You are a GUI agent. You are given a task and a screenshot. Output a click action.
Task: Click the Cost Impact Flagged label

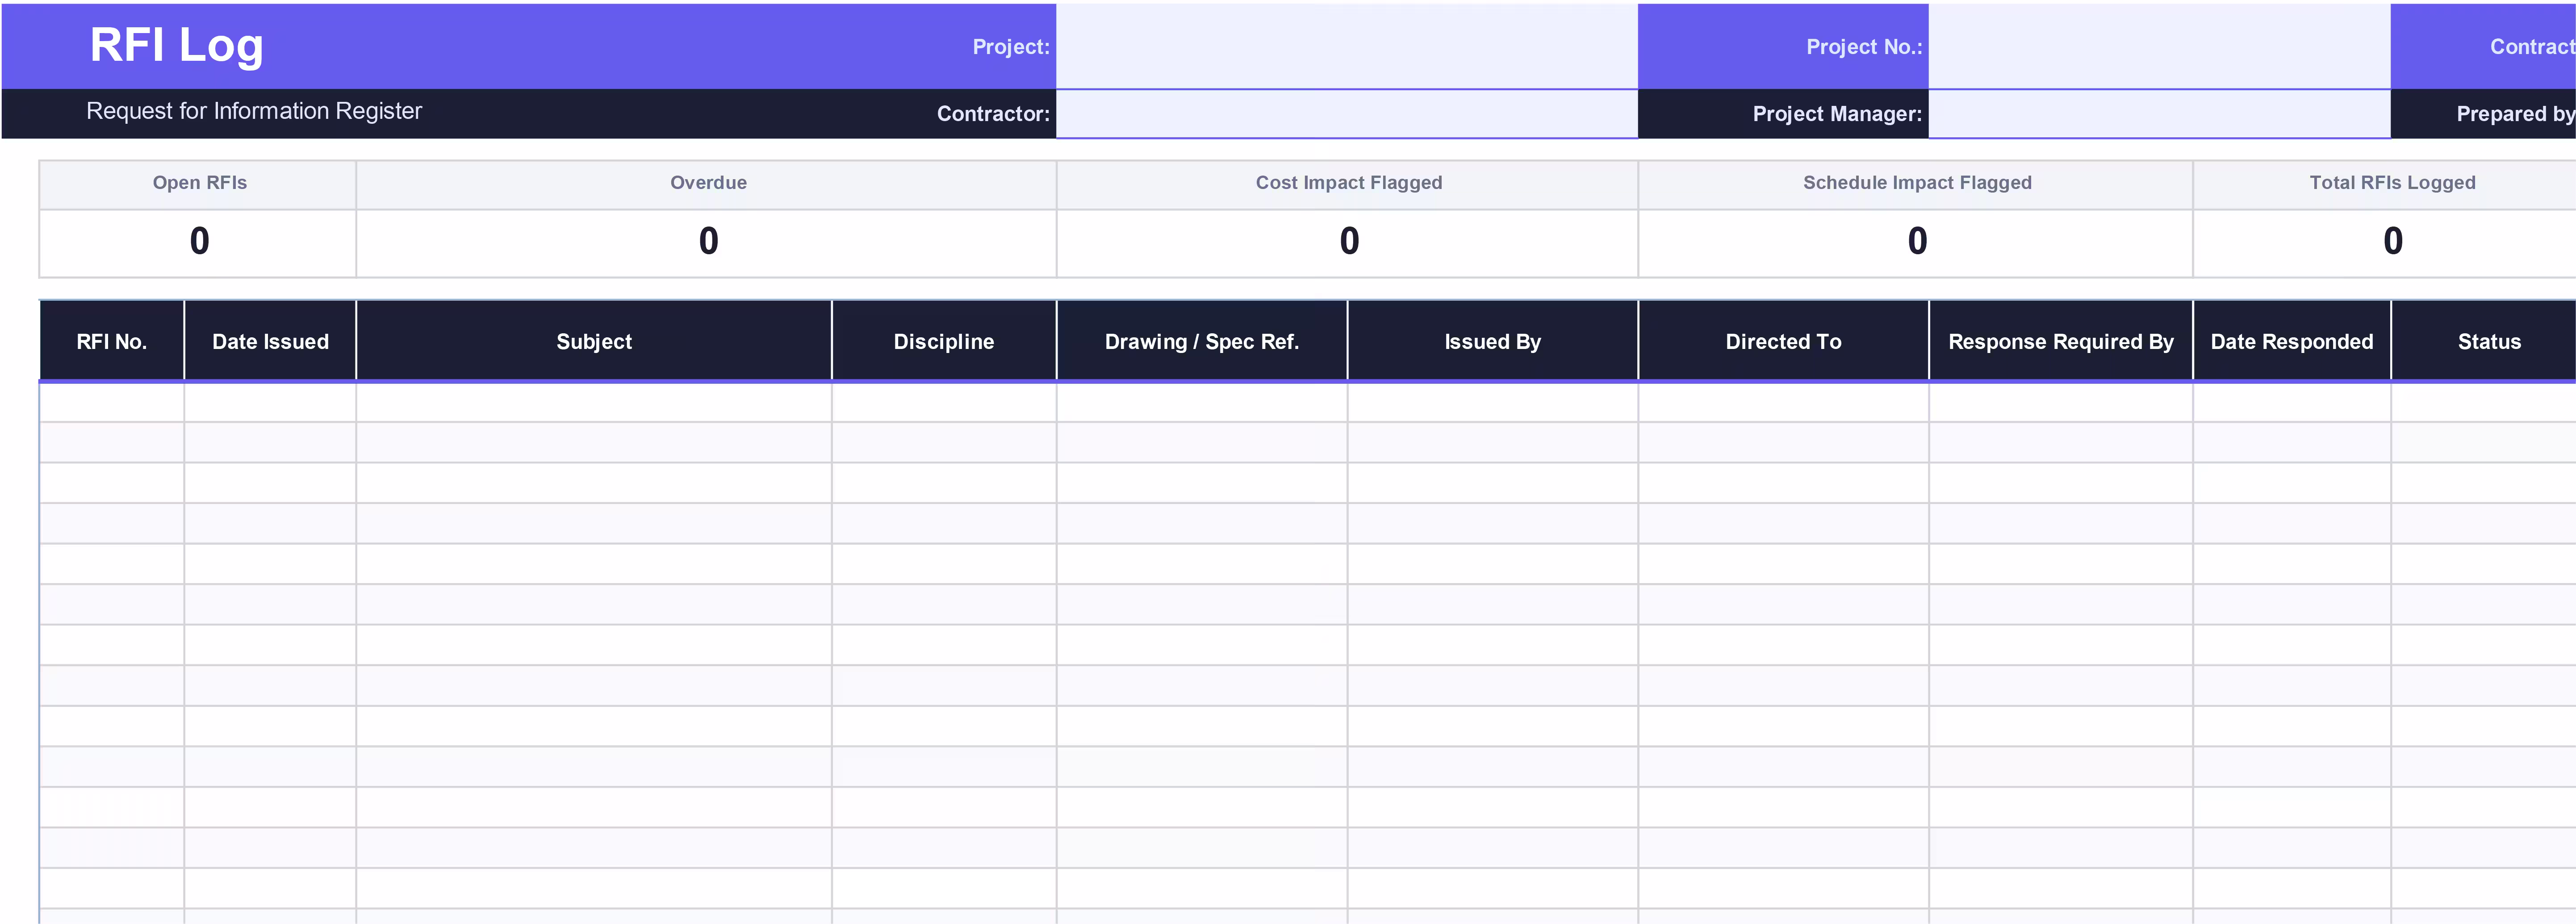click(x=1349, y=183)
